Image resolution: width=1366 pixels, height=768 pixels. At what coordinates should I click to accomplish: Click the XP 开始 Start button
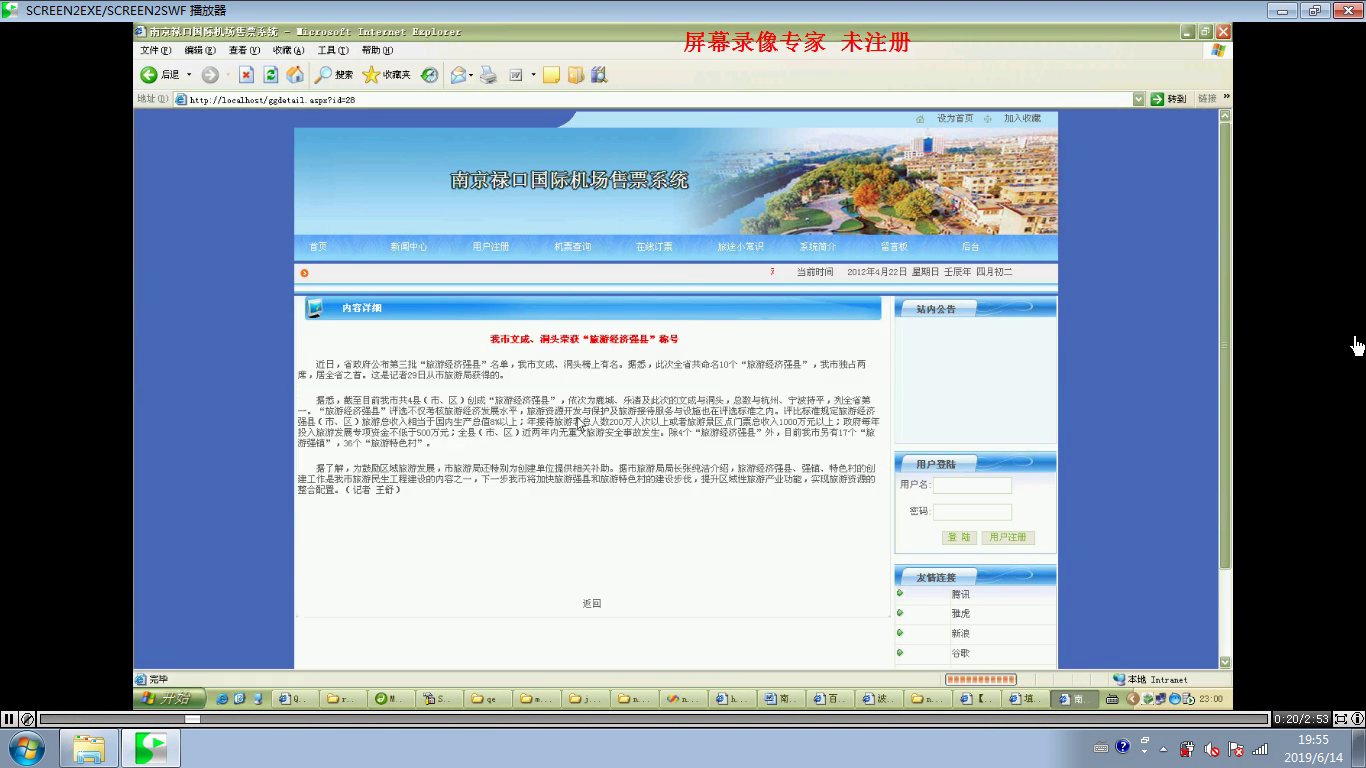(170, 698)
